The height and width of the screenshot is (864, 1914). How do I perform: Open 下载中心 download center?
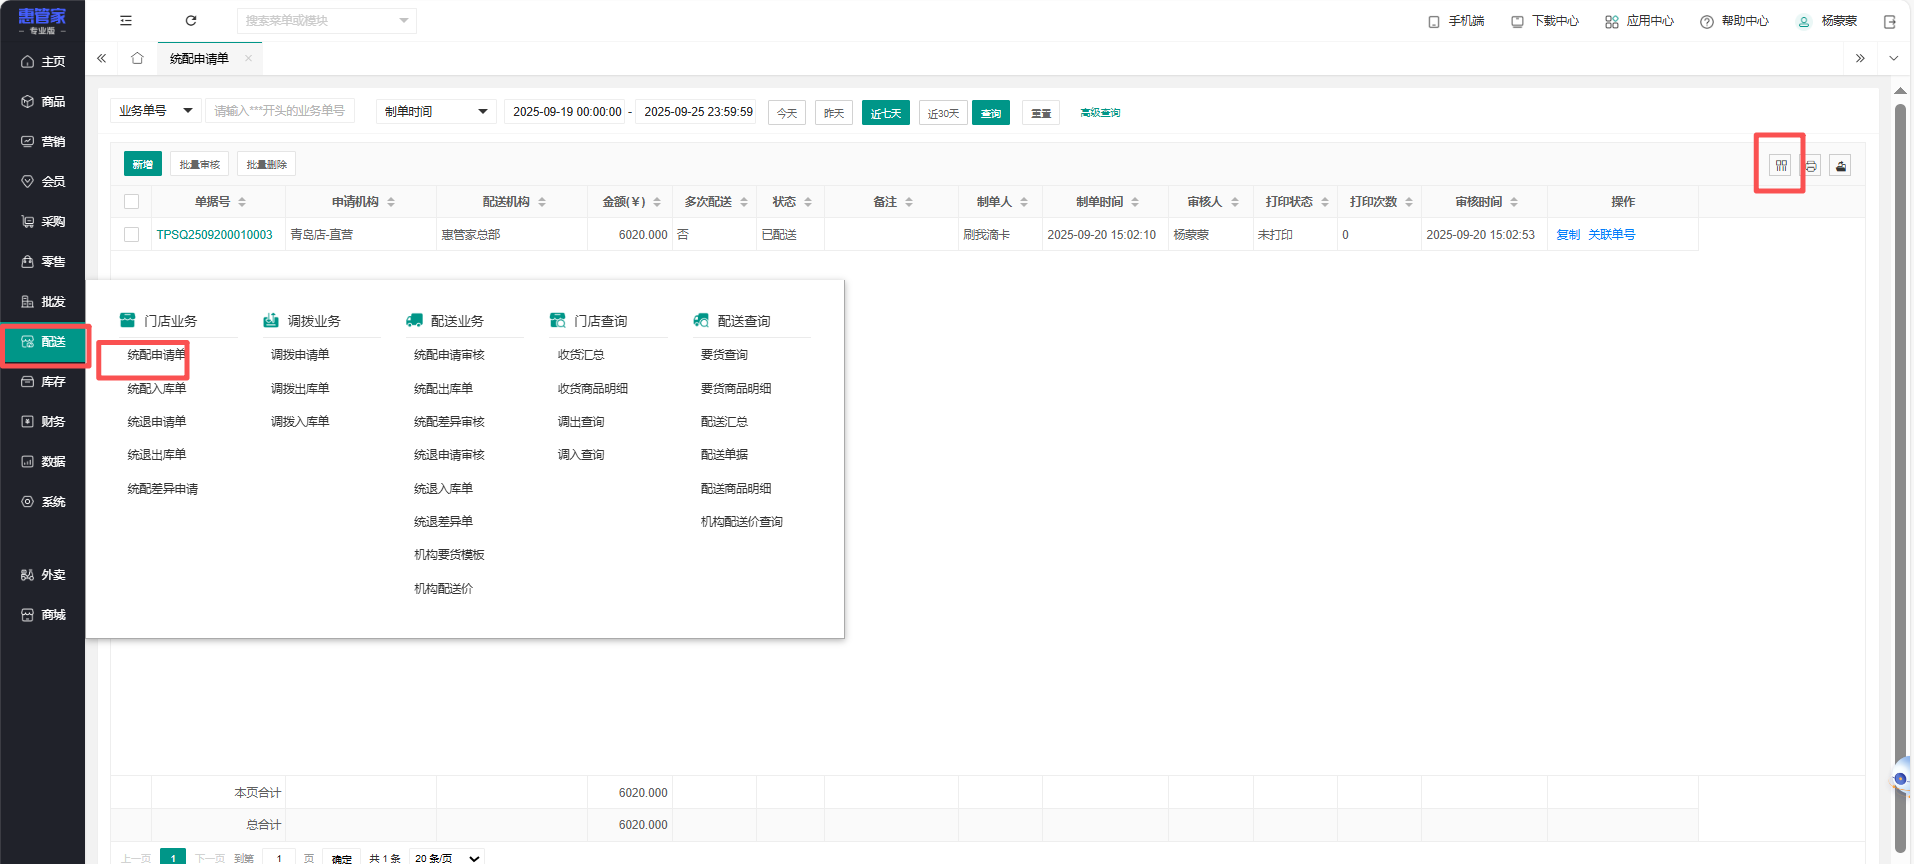click(1545, 21)
